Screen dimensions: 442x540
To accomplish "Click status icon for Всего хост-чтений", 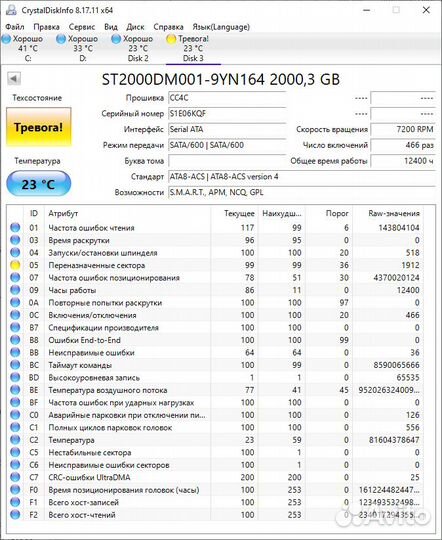I will coord(15,515).
